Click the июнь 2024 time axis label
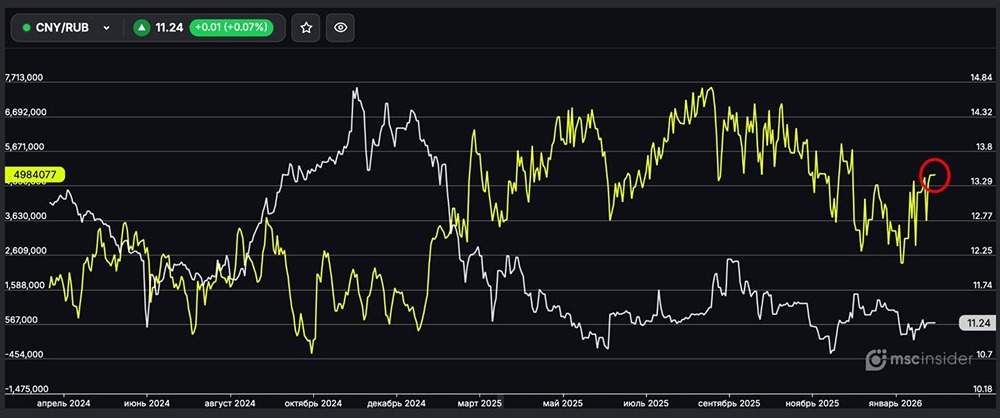The image size is (1000, 418). [x=148, y=404]
